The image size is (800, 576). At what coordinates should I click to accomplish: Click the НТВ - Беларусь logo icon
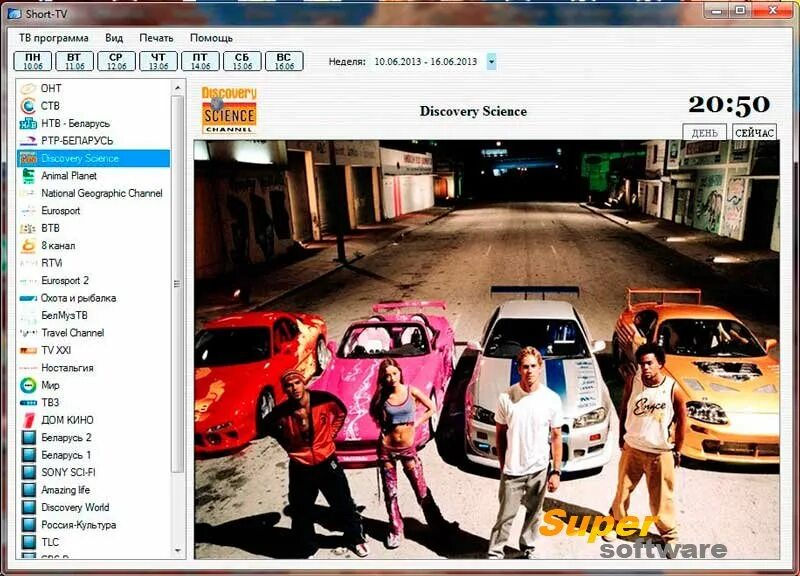coord(28,123)
